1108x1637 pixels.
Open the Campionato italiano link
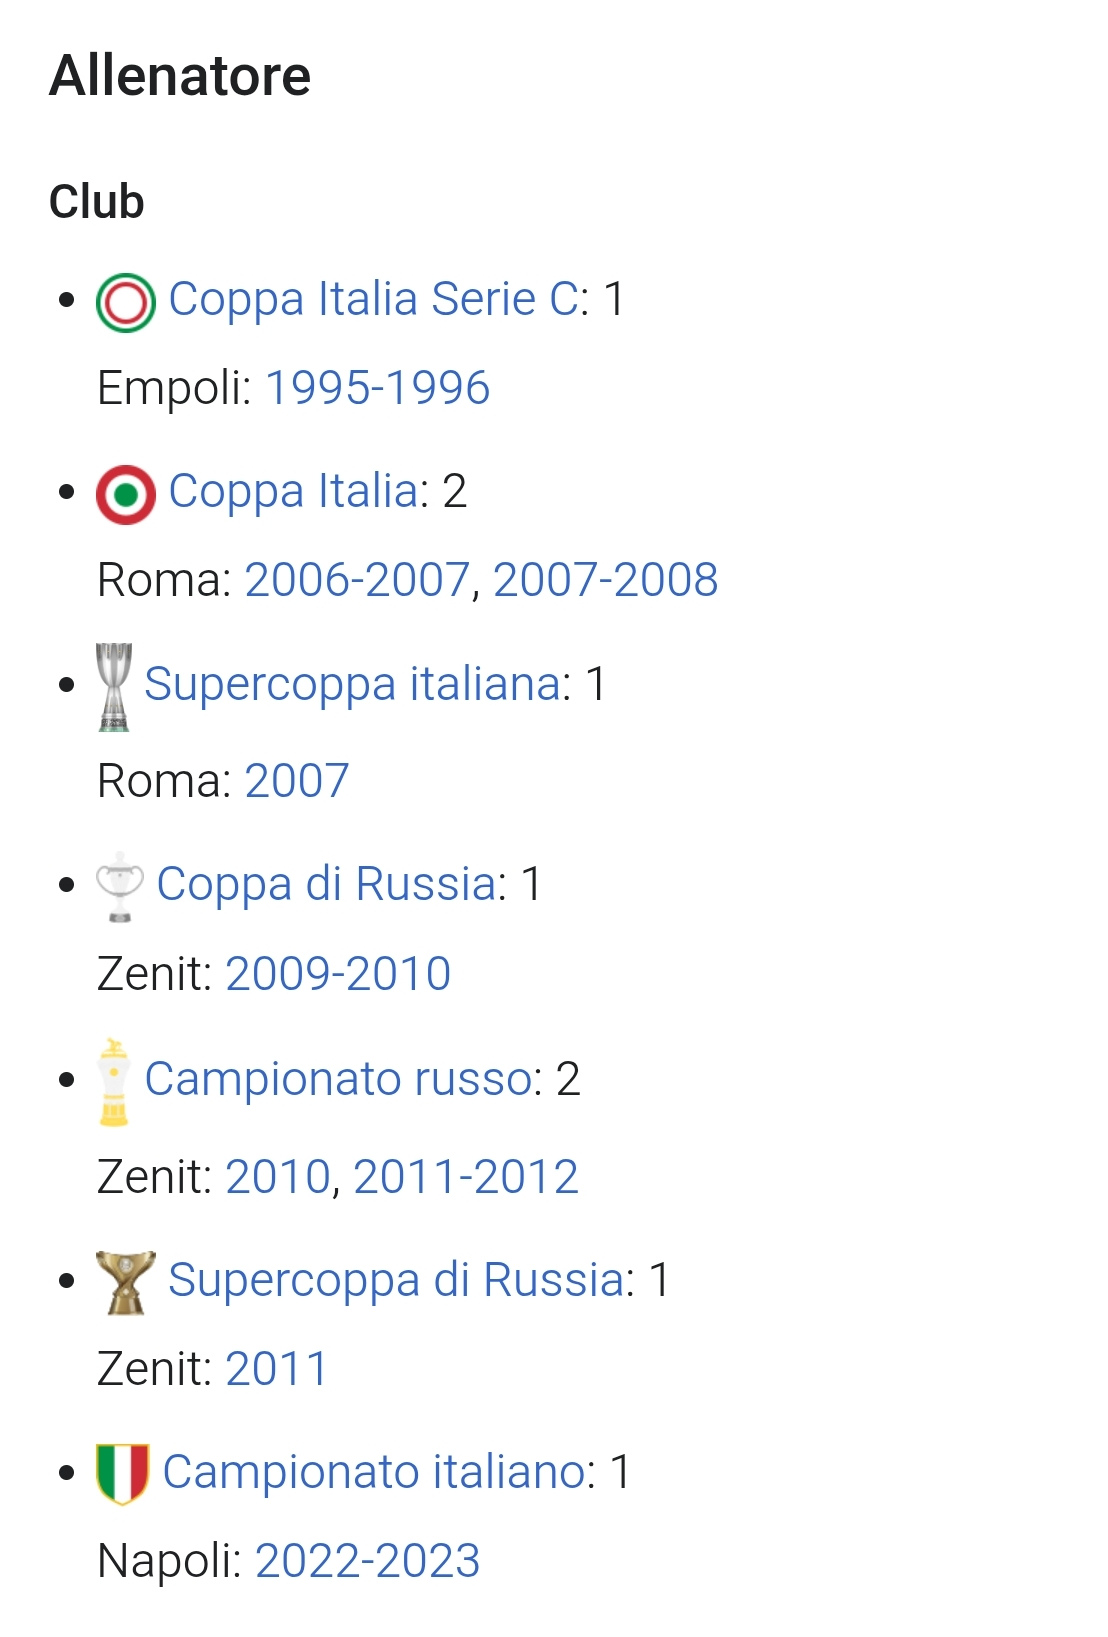374,1472
